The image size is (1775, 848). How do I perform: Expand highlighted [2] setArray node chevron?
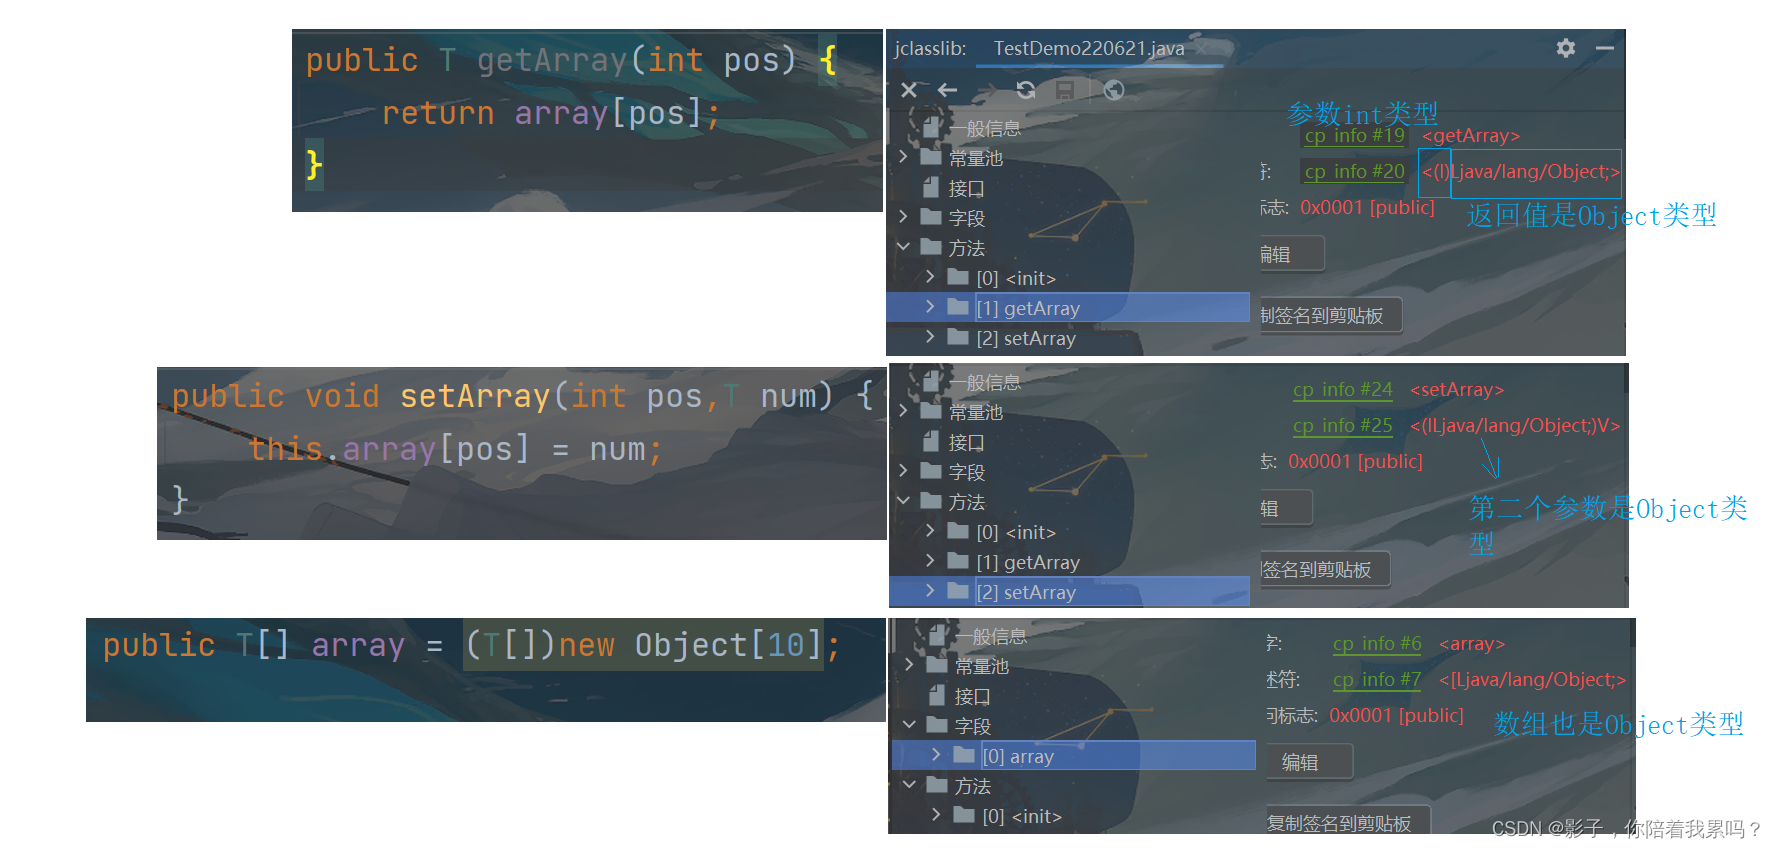pos(930,591)
